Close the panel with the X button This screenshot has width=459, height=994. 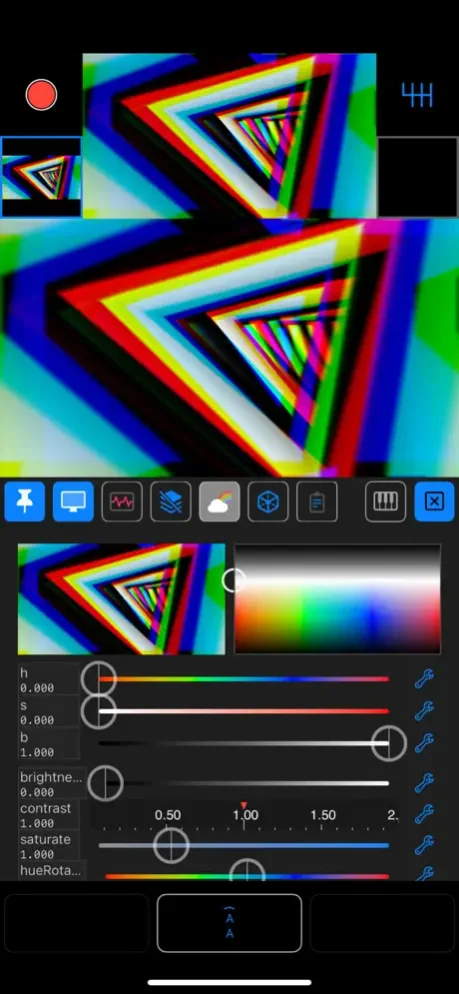(x=434, y=502)
